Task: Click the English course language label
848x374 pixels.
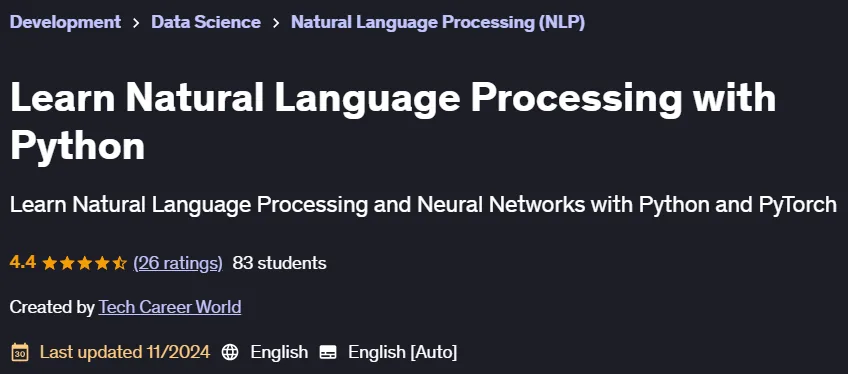Action: pos(279,352)
